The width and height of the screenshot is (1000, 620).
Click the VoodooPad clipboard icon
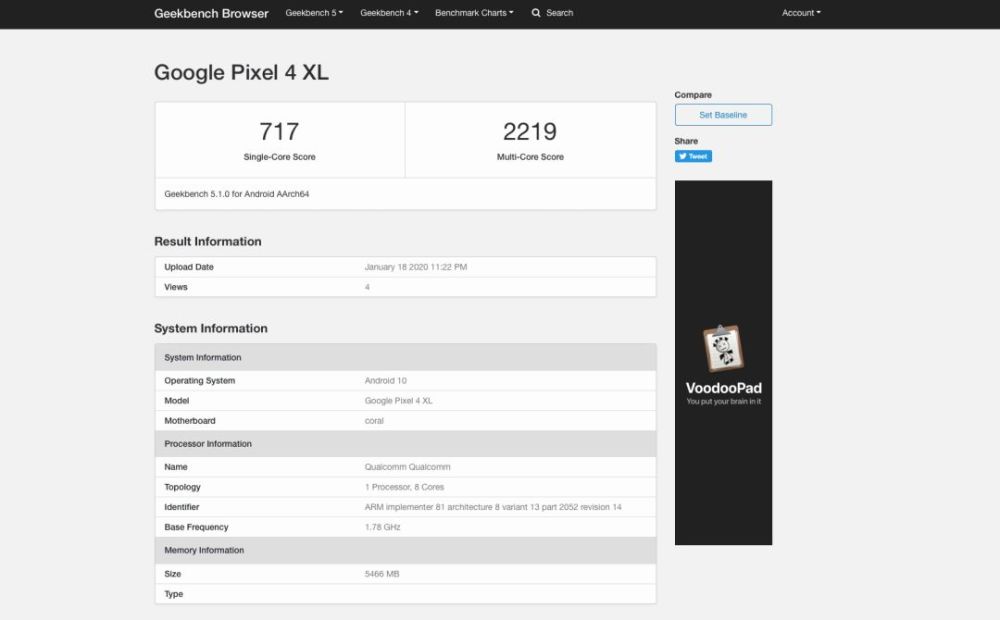[723, 348]
